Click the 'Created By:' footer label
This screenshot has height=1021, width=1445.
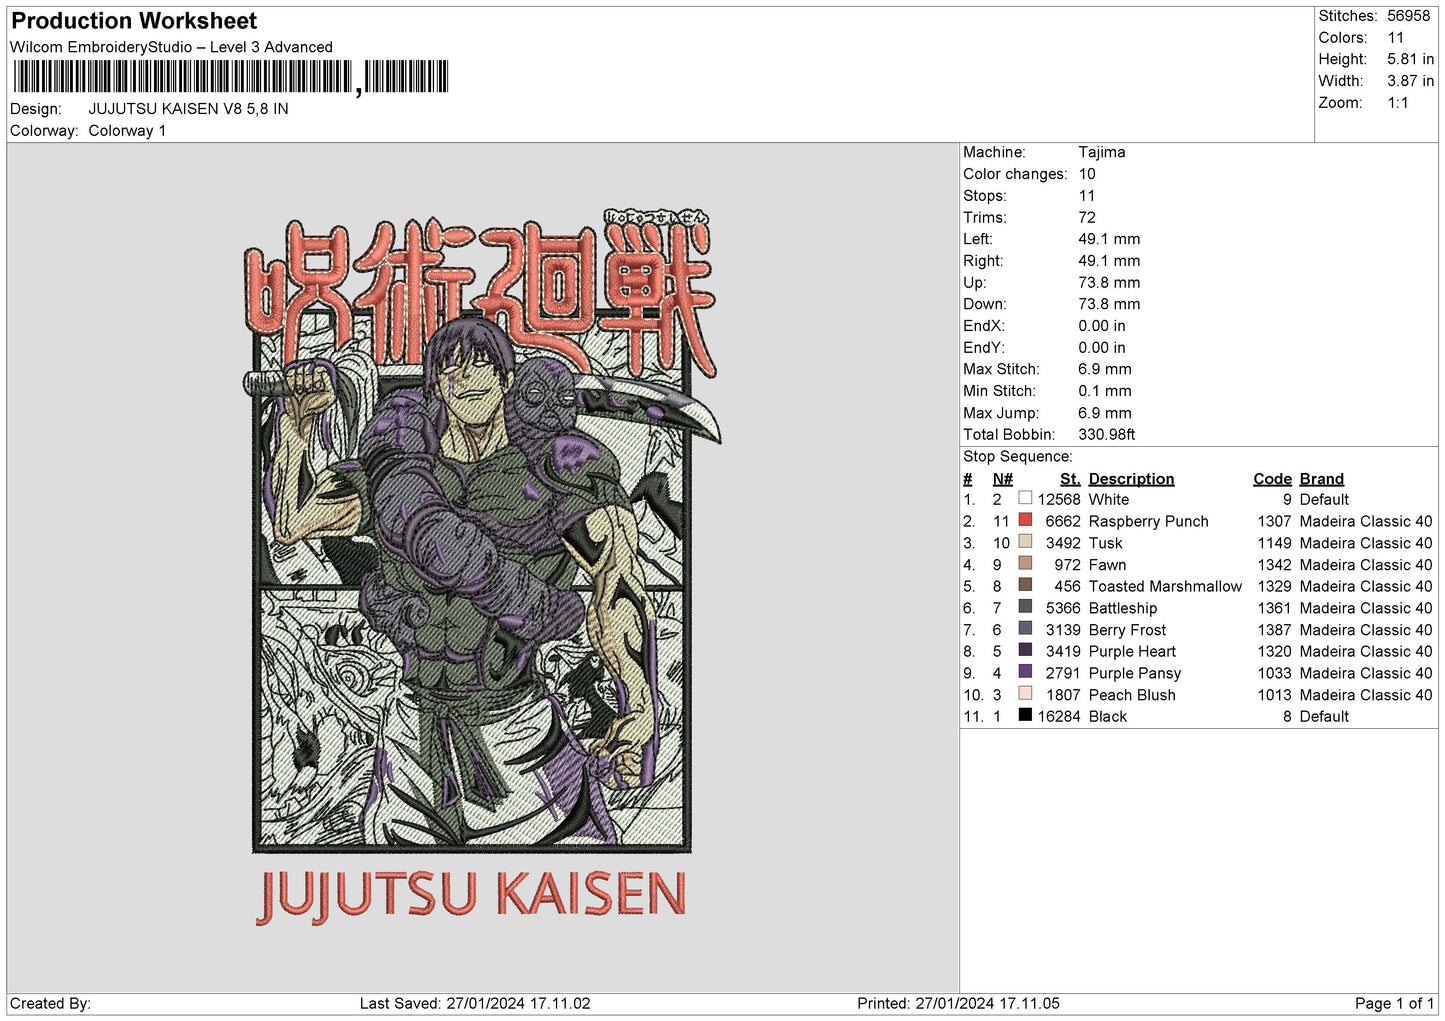50,1004
